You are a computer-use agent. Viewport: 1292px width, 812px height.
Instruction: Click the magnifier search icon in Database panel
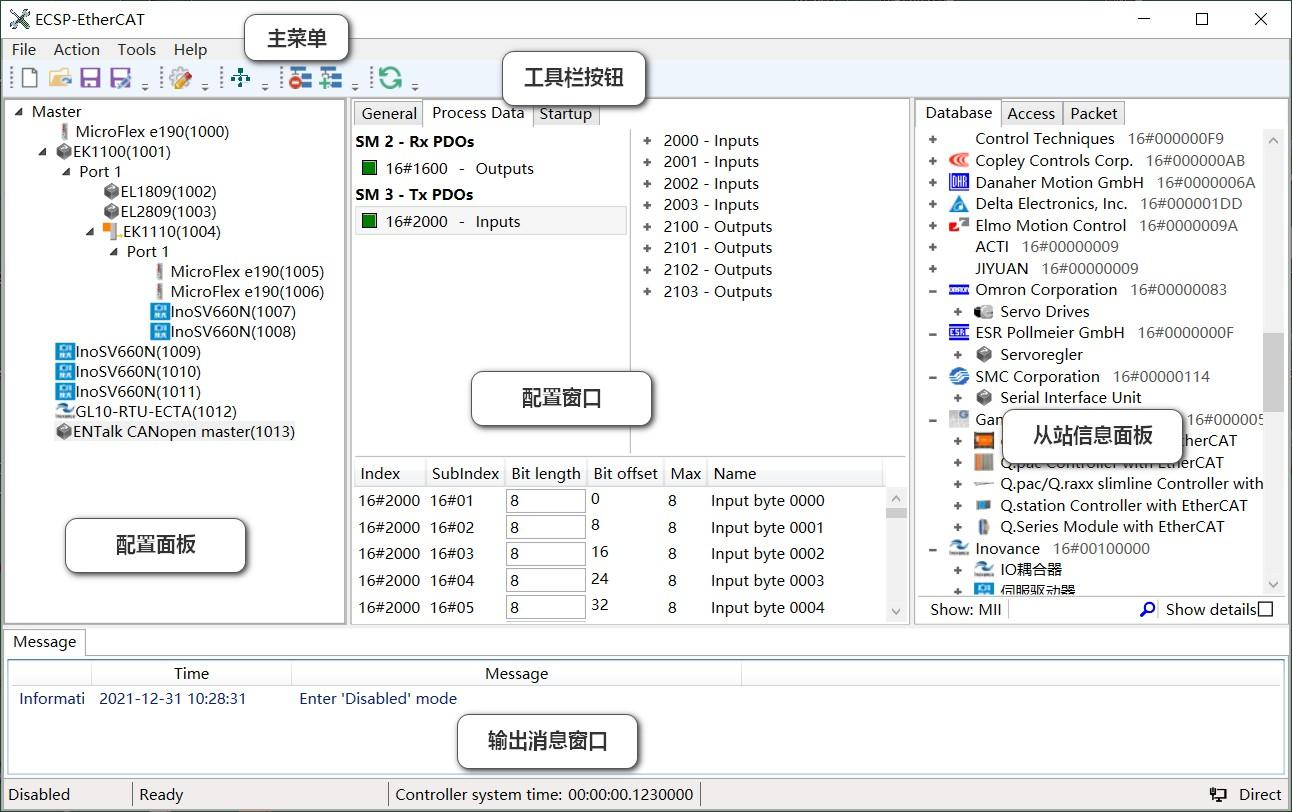point(1147,609)
